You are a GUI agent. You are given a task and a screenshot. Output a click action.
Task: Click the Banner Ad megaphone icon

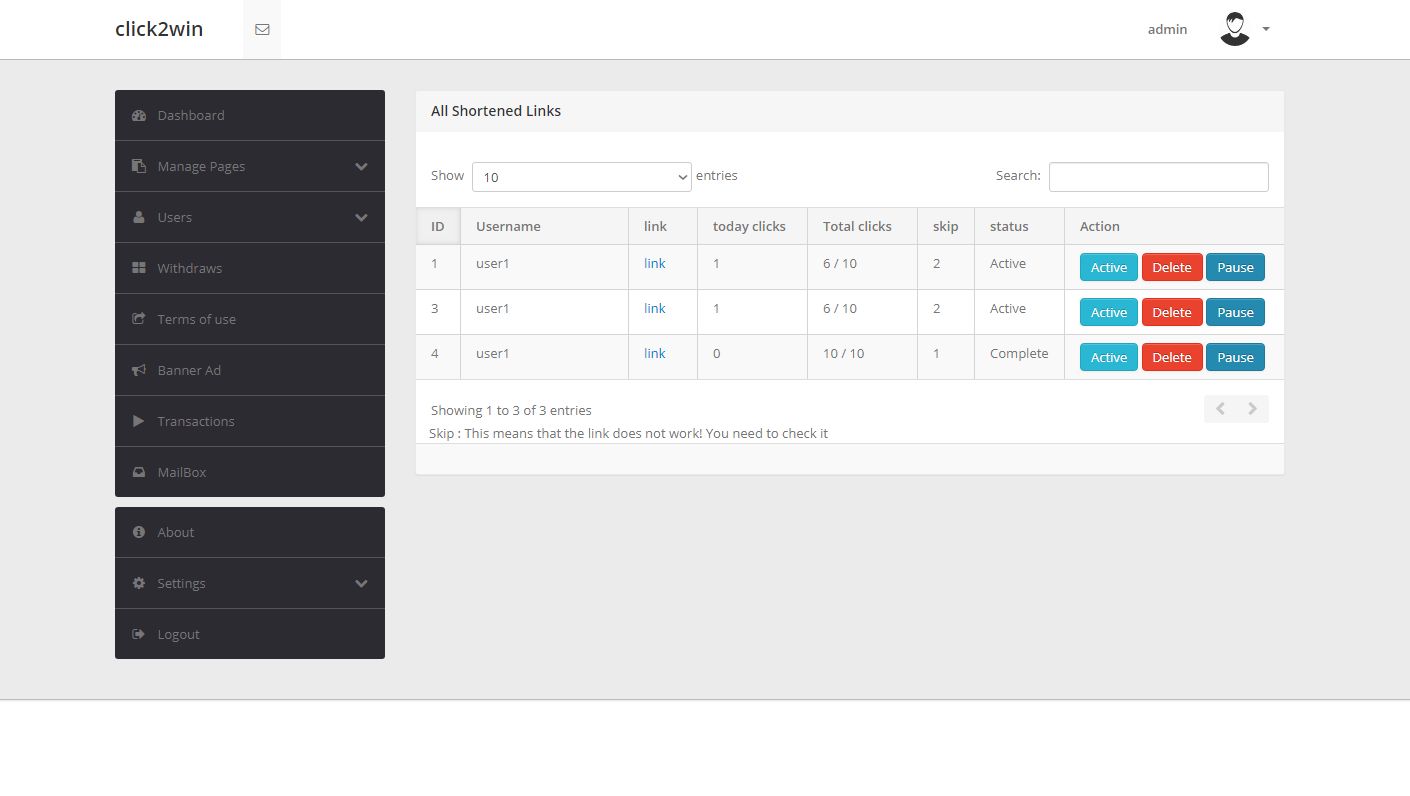(x=139, y=370)
